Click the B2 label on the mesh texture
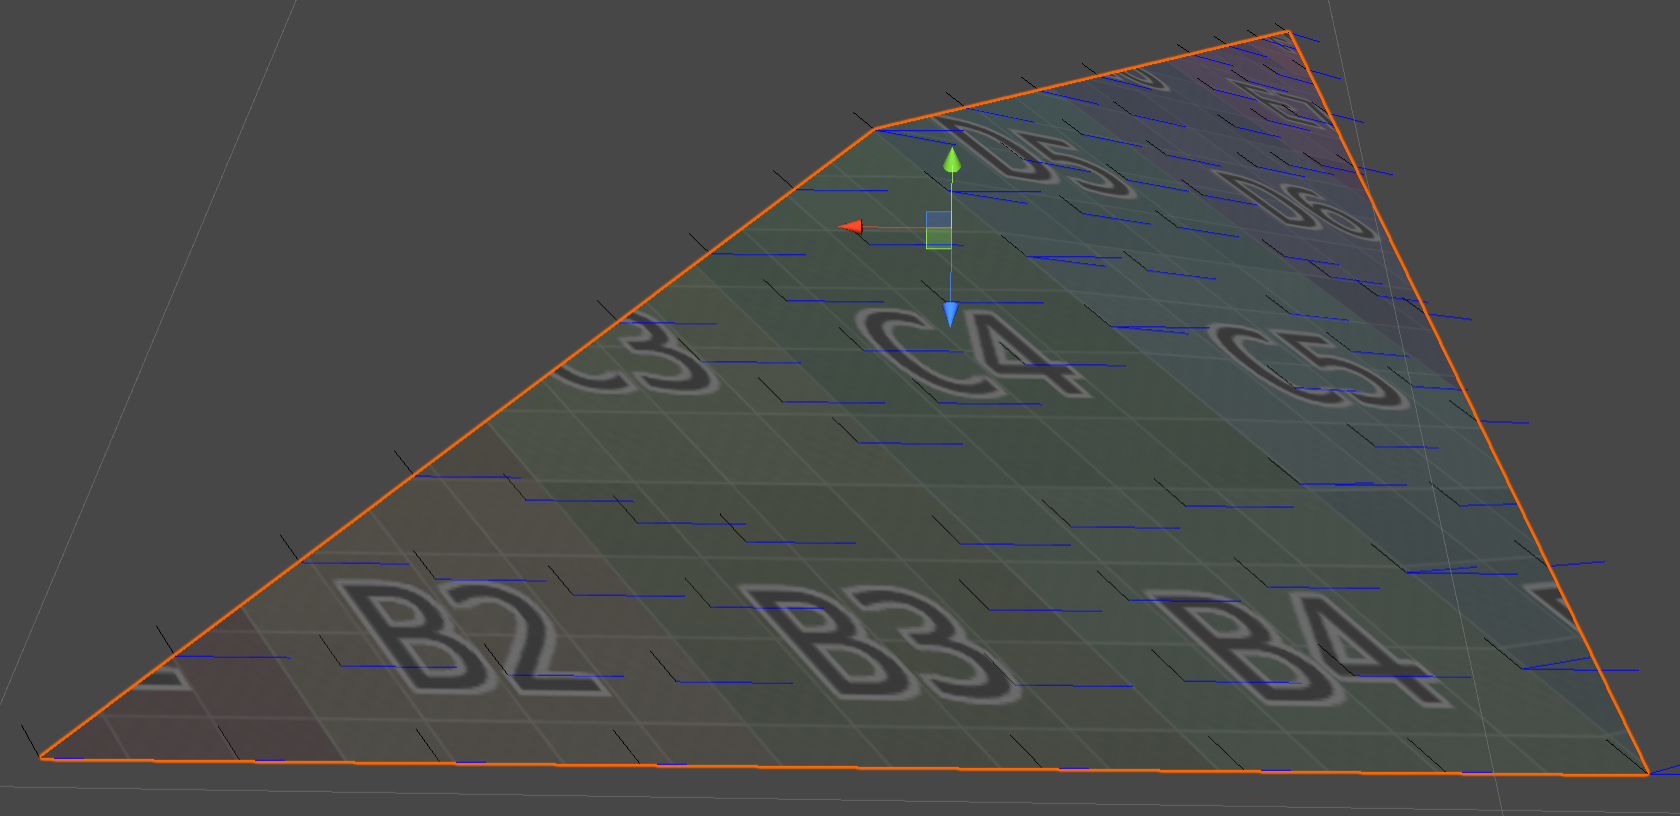1680x816 pixels. coord(470,637)
